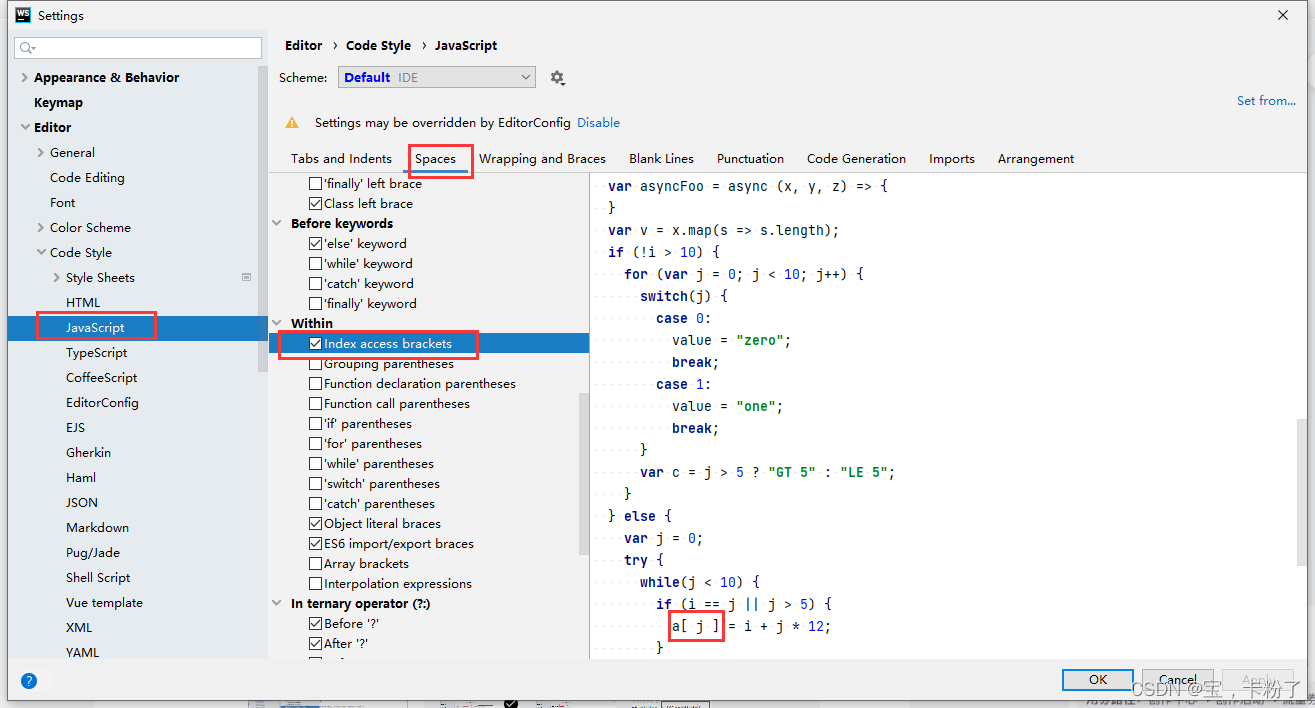Click the EditorConfig warning triangle icon

click(x=292, y=123)
